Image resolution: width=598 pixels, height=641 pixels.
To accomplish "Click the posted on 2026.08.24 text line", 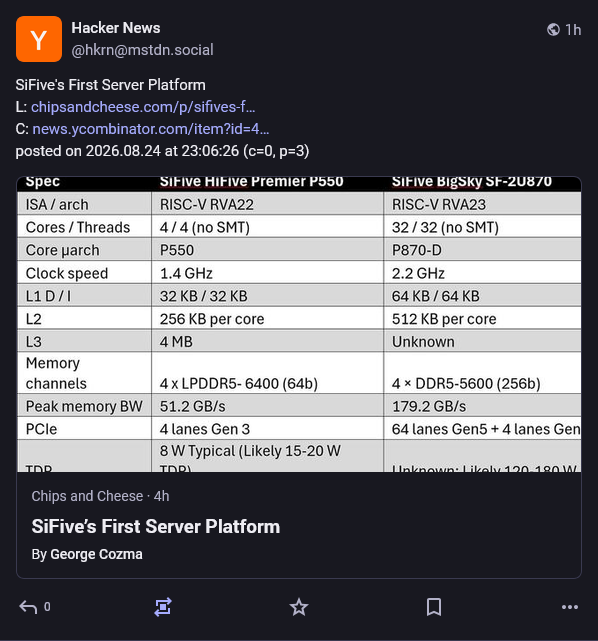I will [162, 151].
